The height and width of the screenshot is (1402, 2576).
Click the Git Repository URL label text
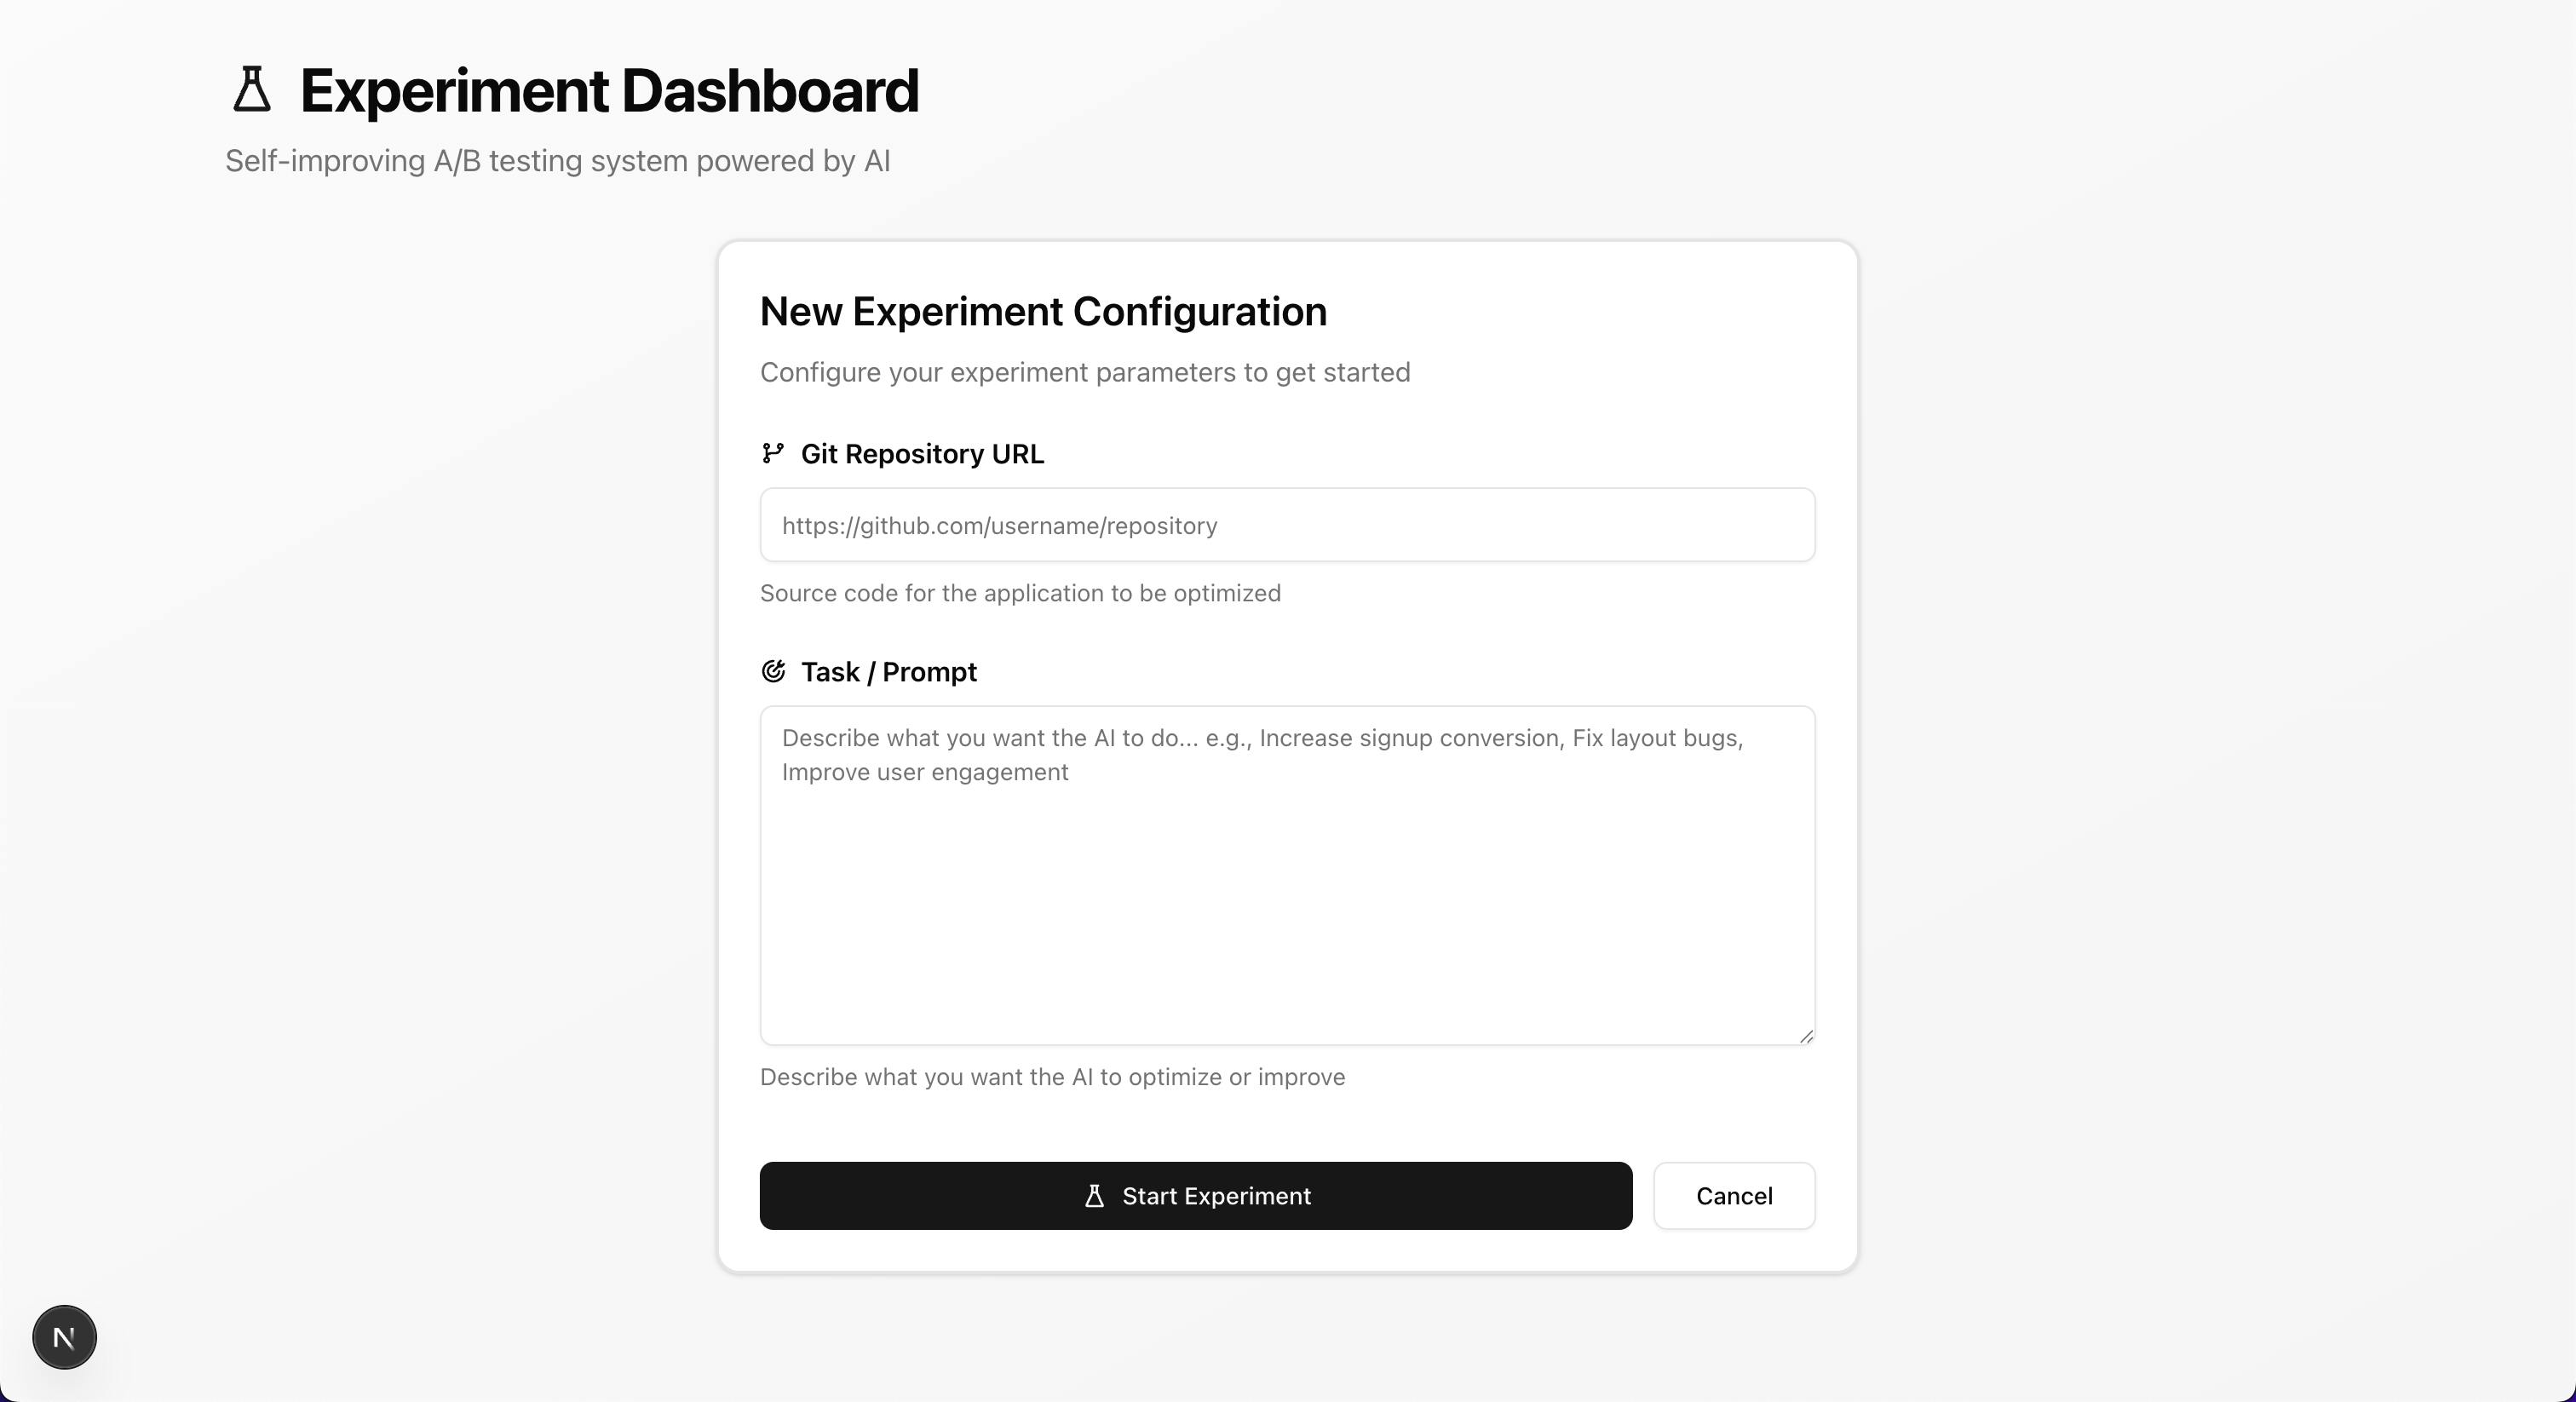pos(922,454)
